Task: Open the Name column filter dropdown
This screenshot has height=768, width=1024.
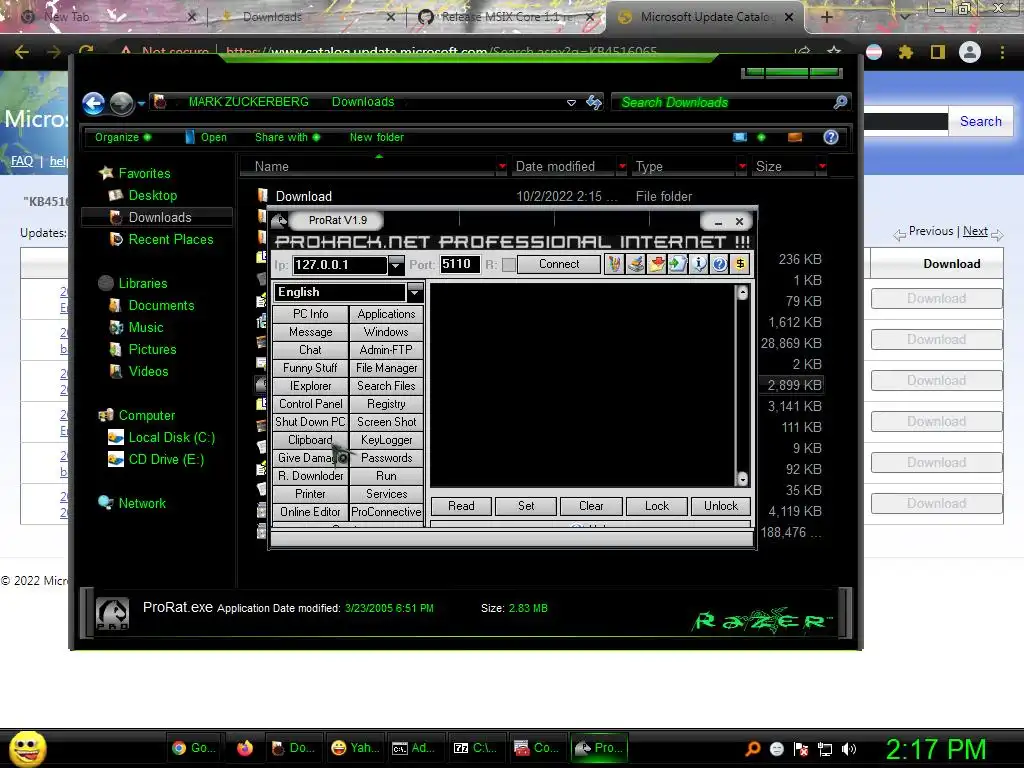Action: (x=502, y=167)
